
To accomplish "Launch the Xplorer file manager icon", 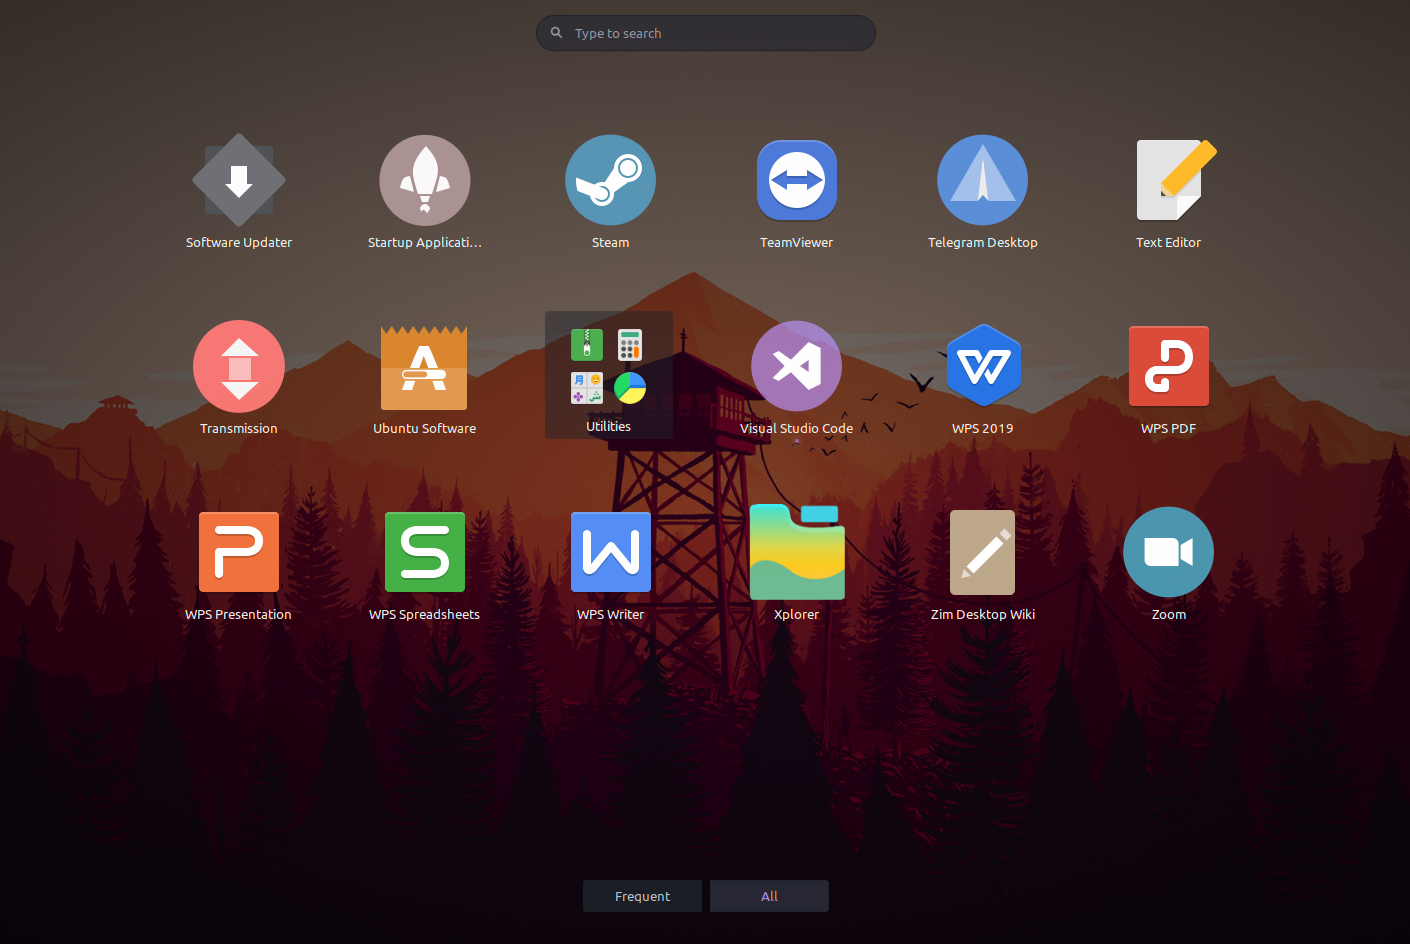I will click(x=797, y=552).
